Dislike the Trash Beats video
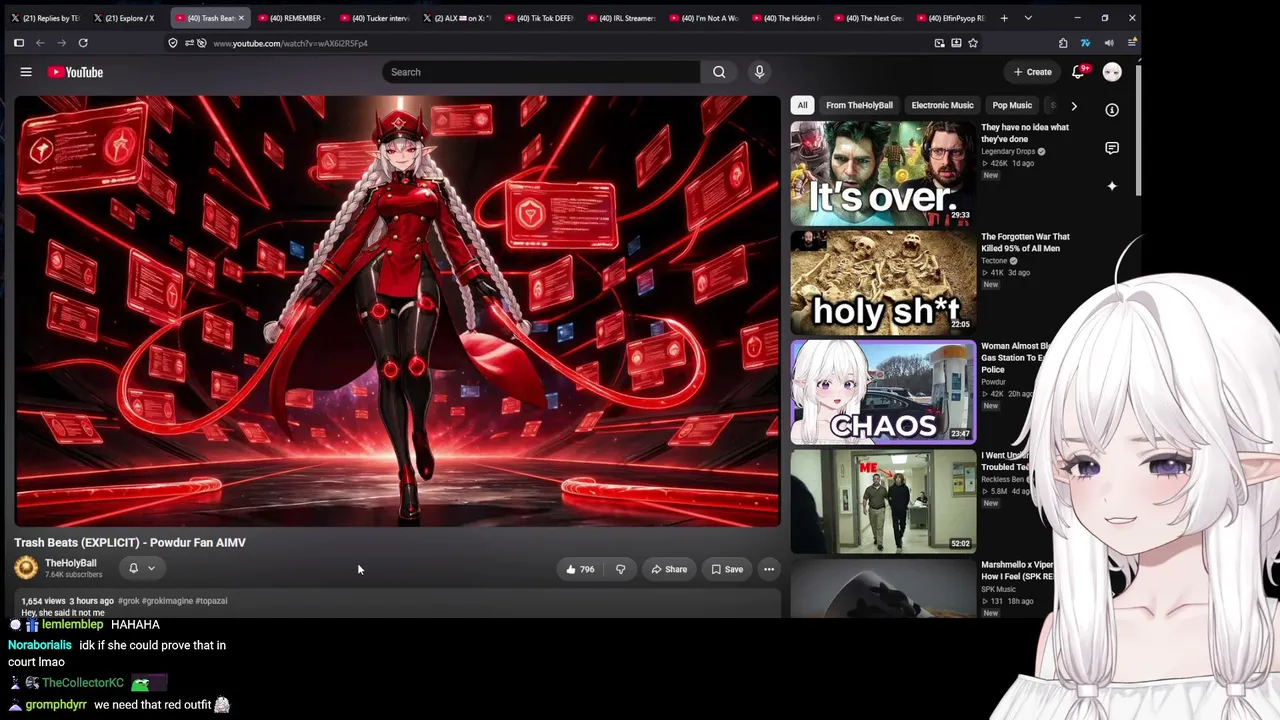 pyautogui.click(x=620, y=569)
